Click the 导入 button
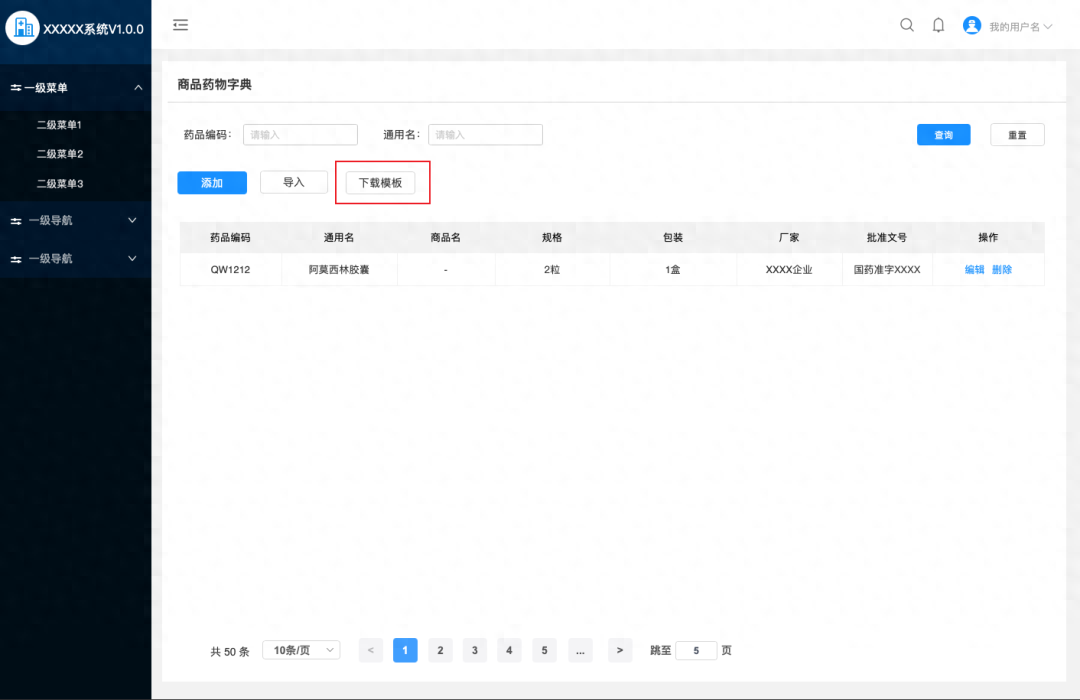The image size is (1080, 700). (294, 182)
